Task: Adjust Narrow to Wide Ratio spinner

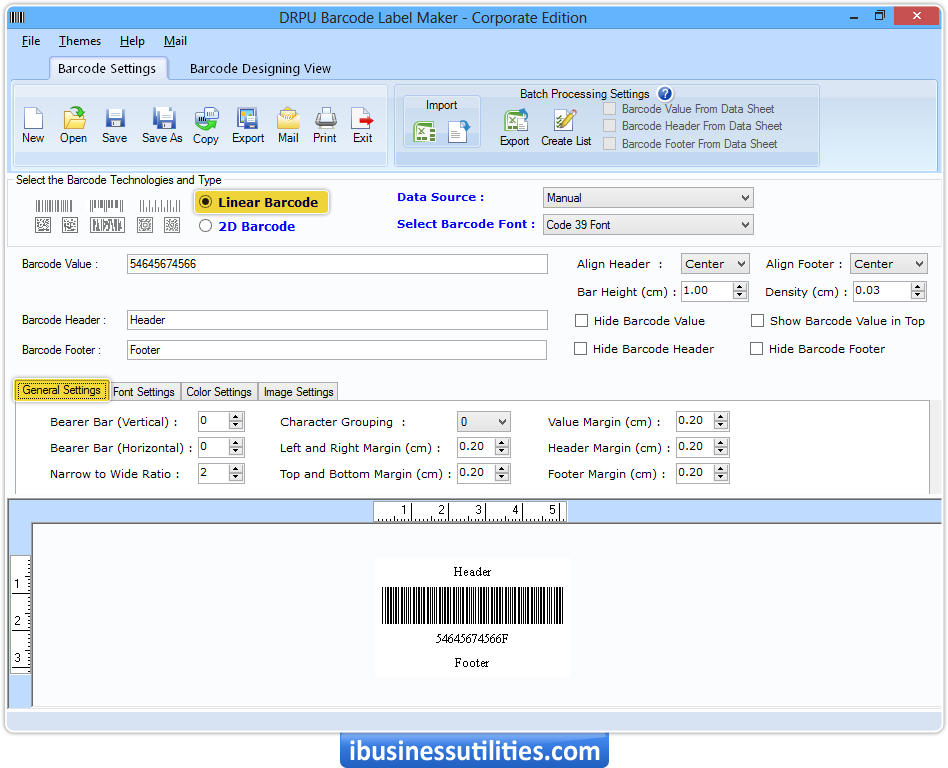Action: [x=236, y=473]
